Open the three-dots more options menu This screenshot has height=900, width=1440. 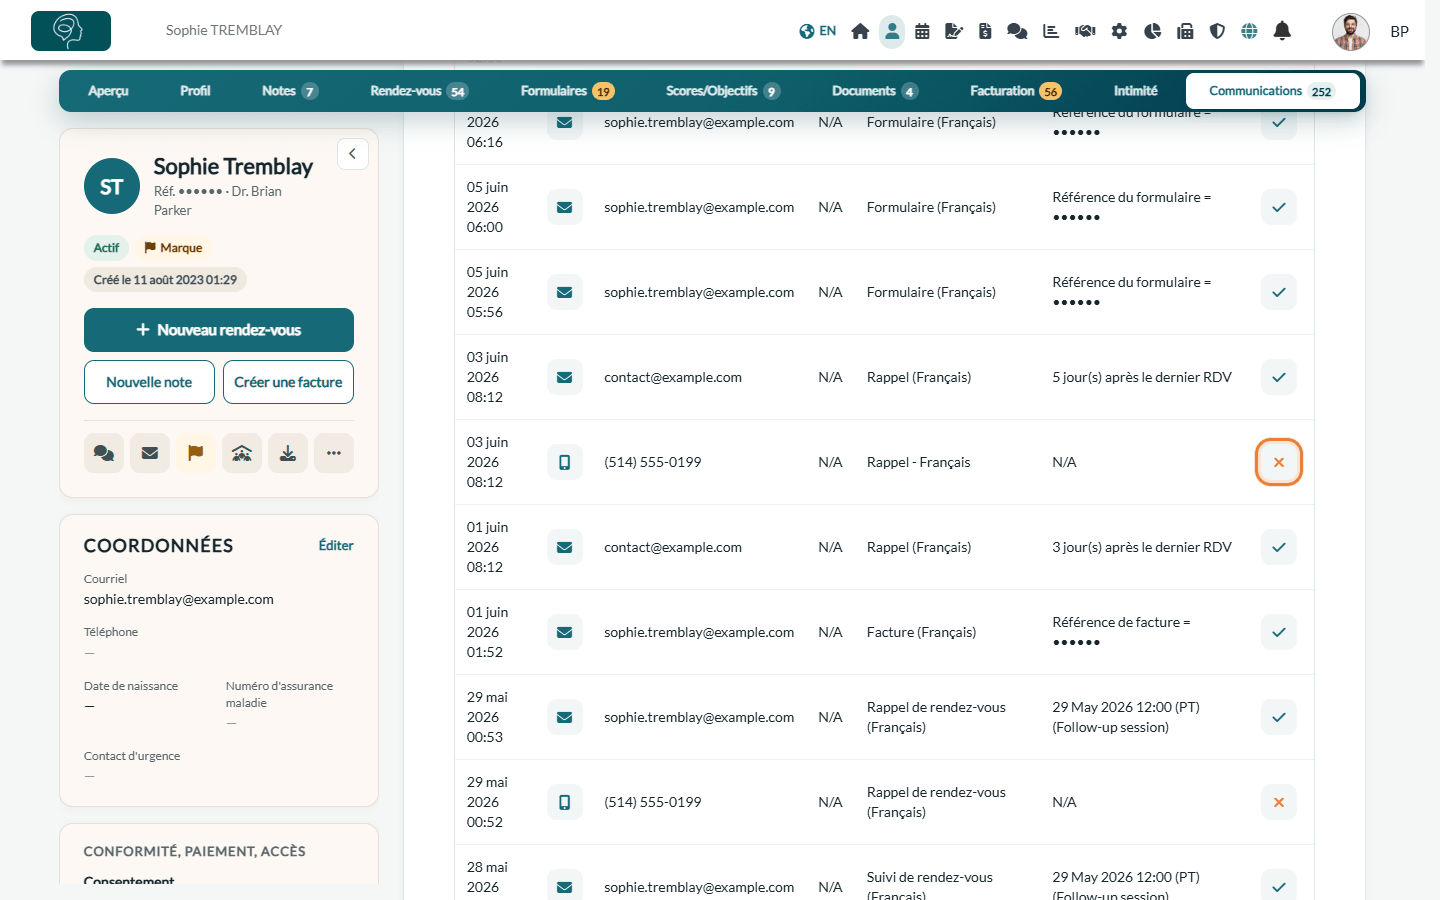334,453
